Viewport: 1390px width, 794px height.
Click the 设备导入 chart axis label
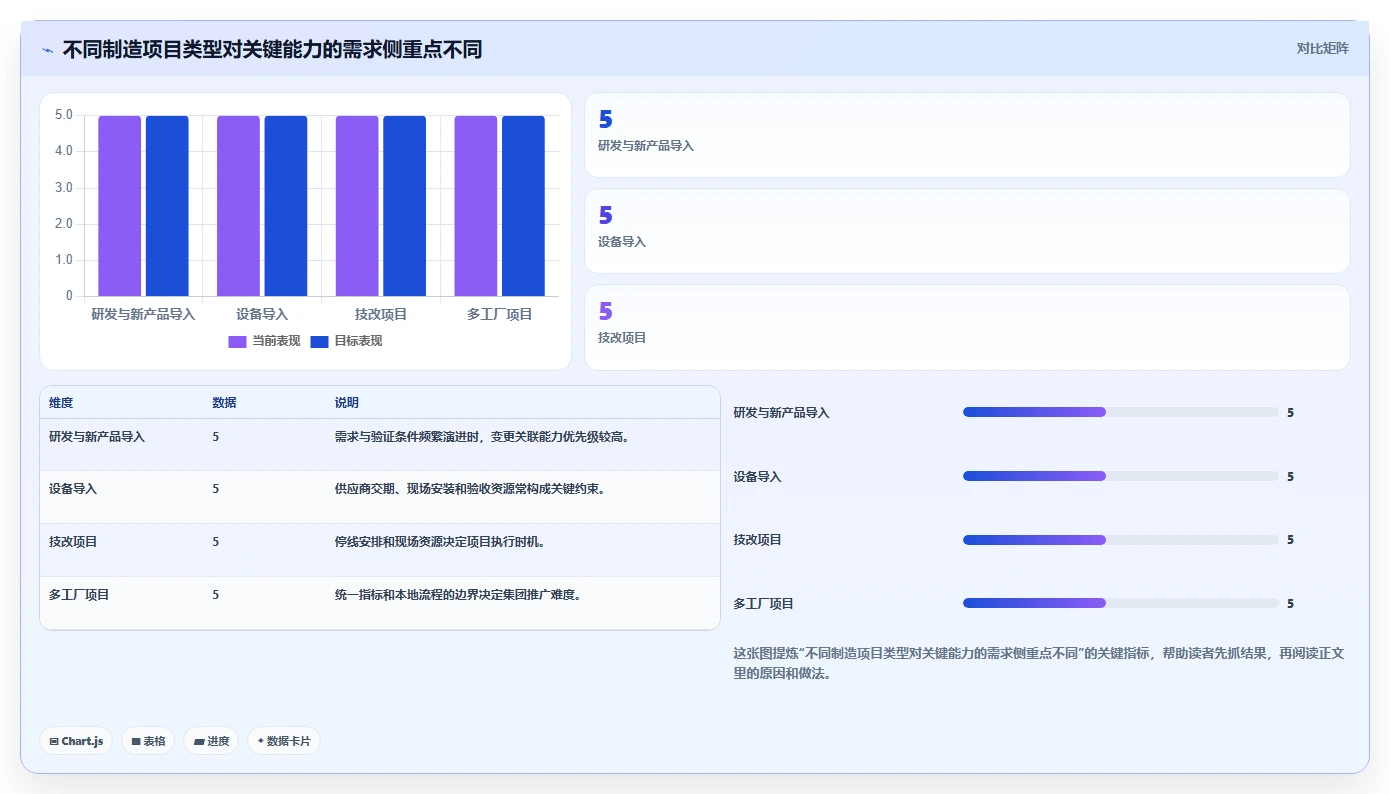click(x=262, y=314)
